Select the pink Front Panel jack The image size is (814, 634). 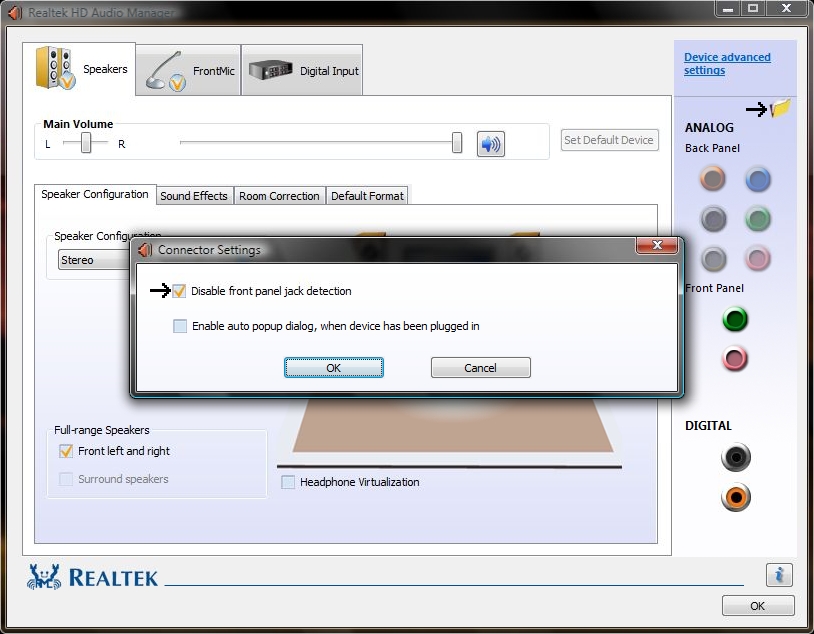pyautogui.click(x=735, y=358)
